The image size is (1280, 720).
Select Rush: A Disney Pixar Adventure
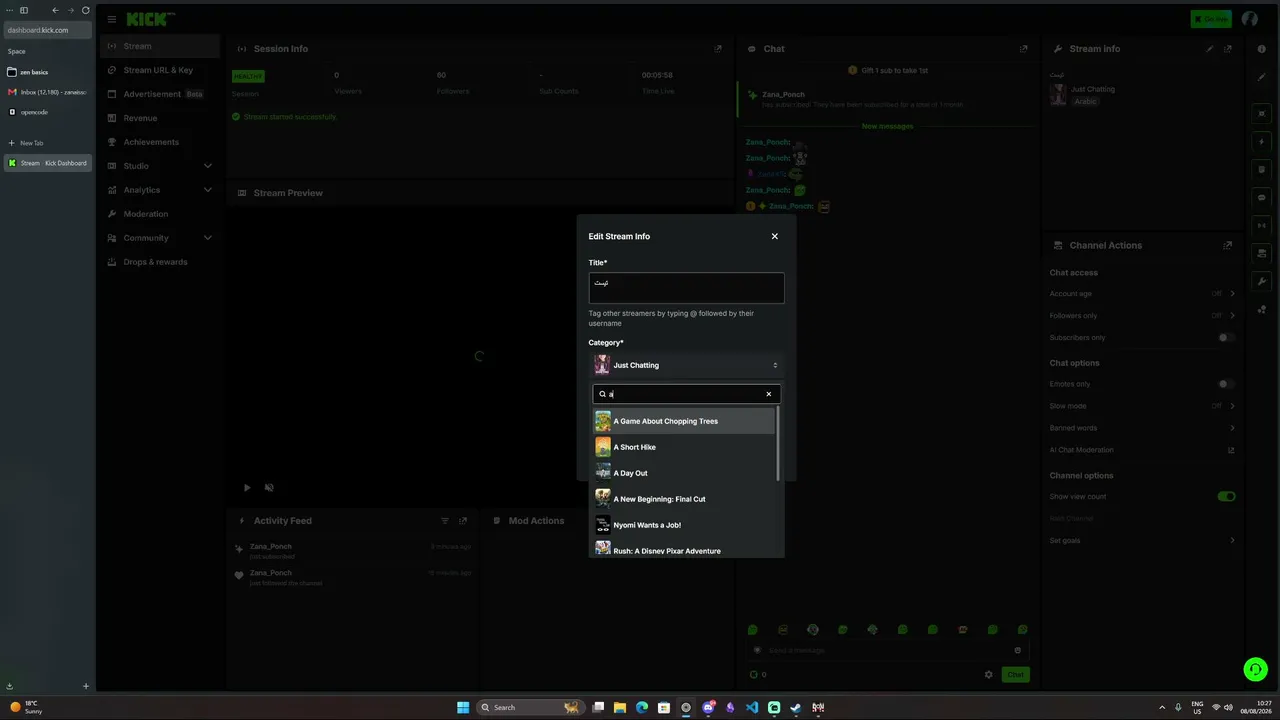[684, 550]
